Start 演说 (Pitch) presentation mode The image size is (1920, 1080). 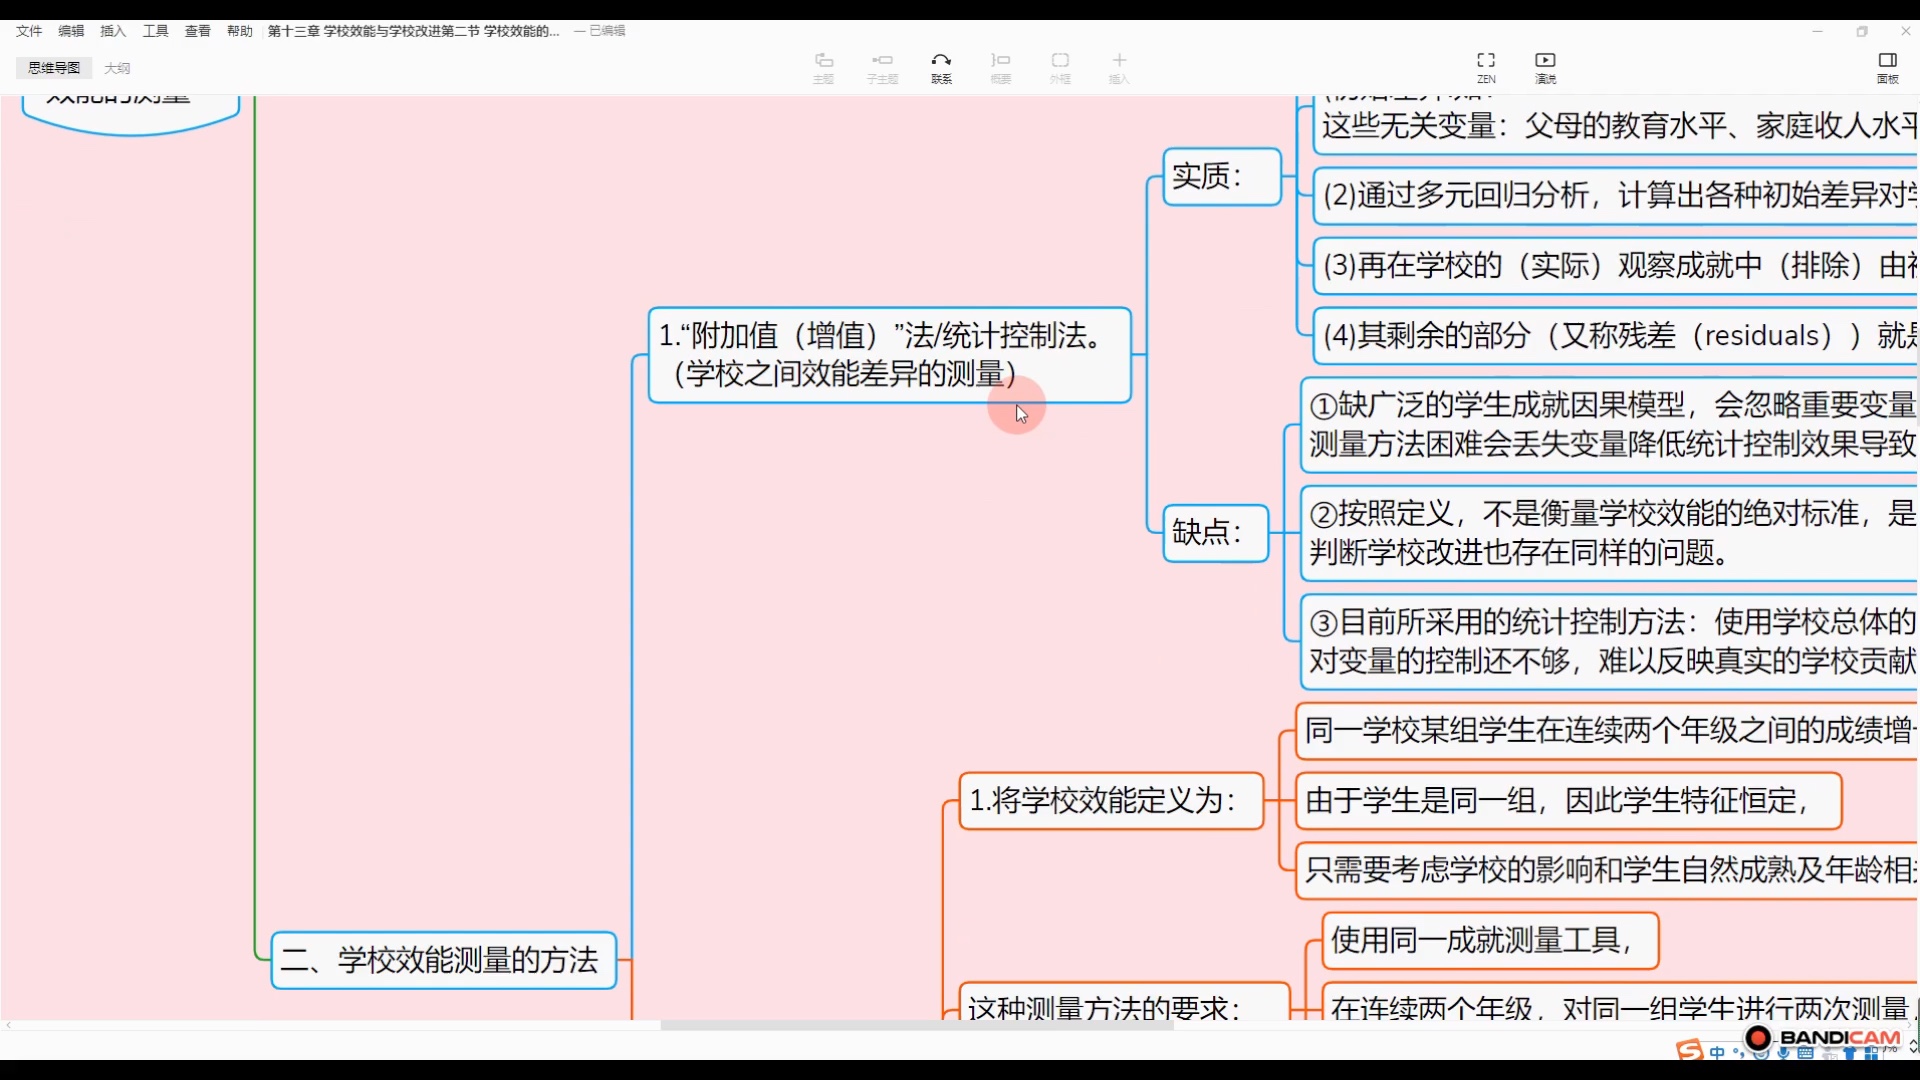tap(1545, 68)
